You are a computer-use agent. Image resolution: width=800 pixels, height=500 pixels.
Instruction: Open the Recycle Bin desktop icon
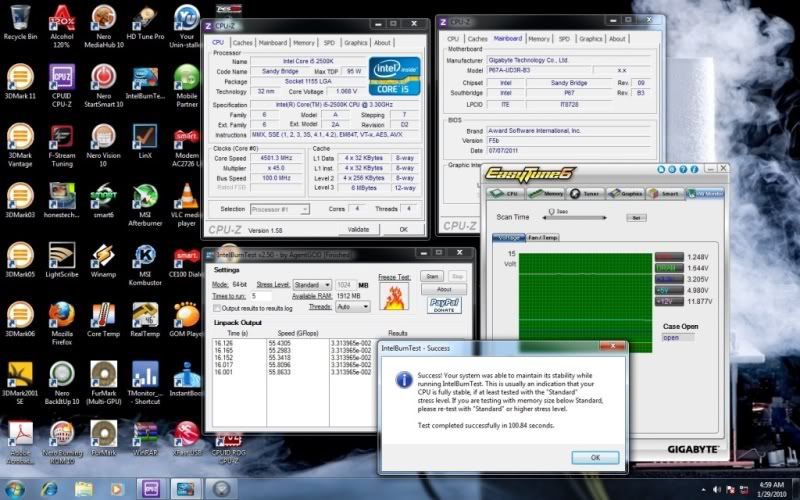pos(20,23)
